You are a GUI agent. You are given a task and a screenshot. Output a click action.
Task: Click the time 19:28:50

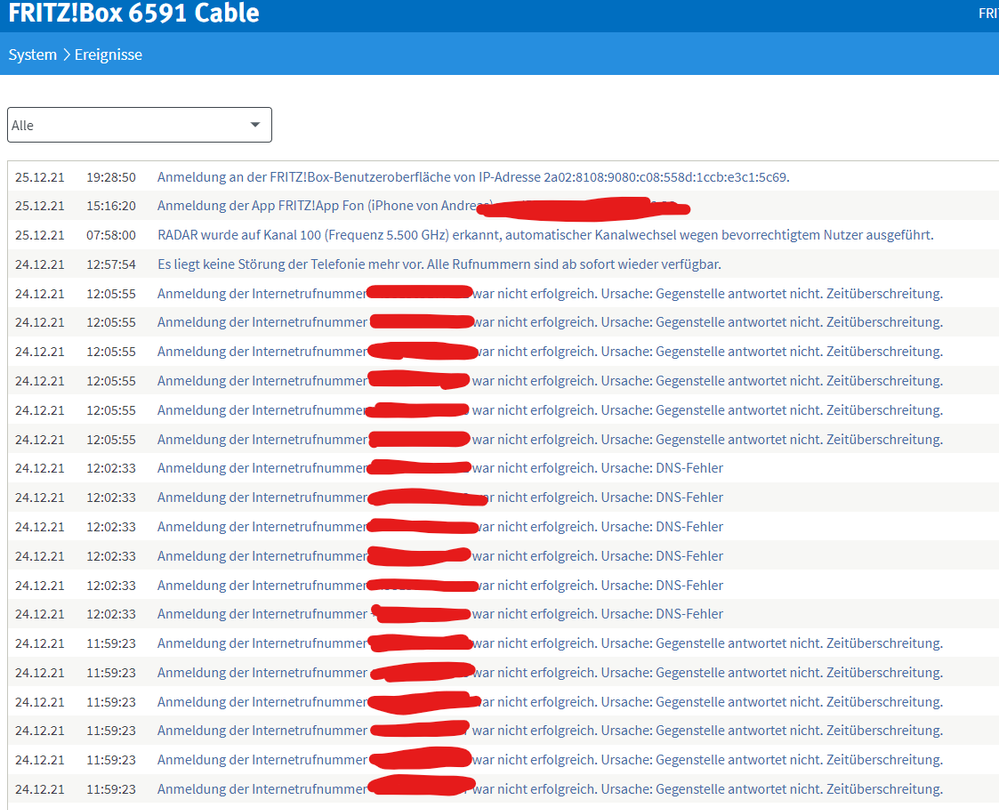click(x=111, y=177)
